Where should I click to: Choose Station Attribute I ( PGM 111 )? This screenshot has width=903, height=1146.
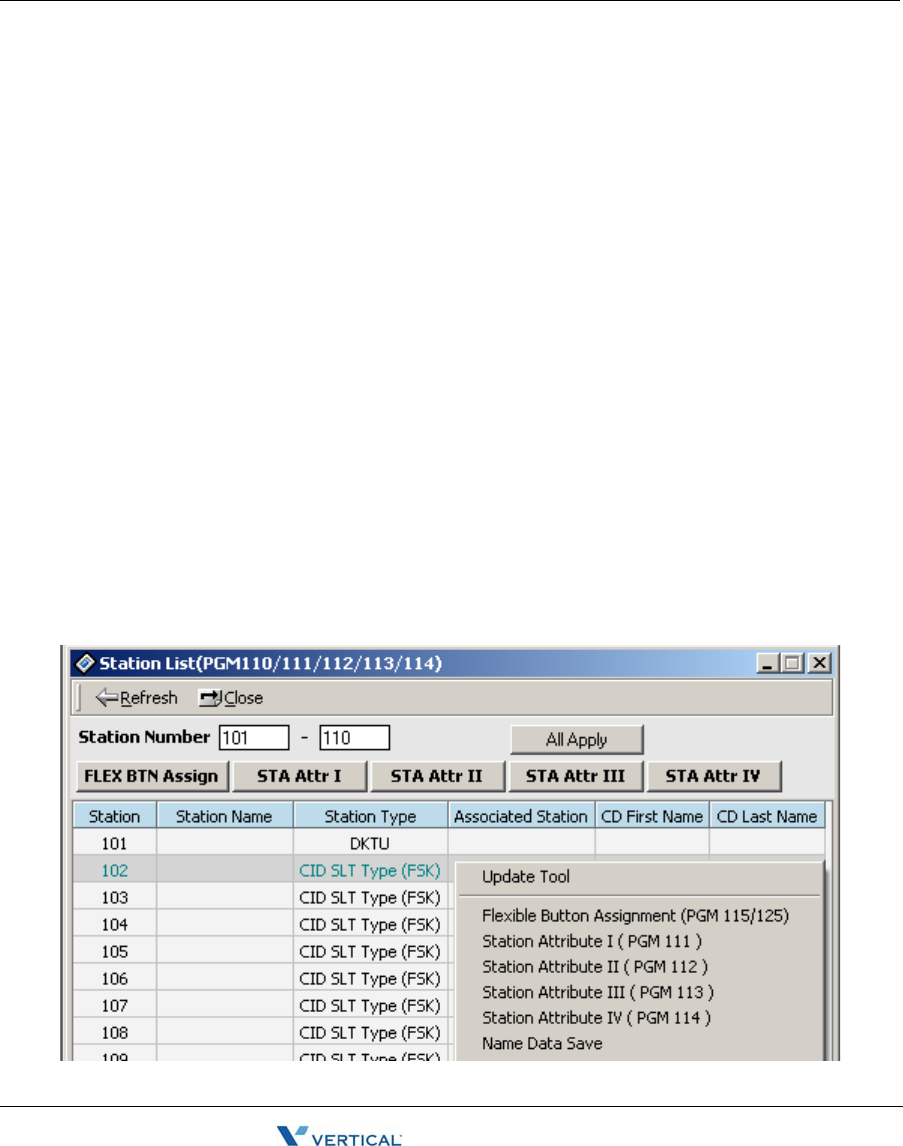coord(592,941)
